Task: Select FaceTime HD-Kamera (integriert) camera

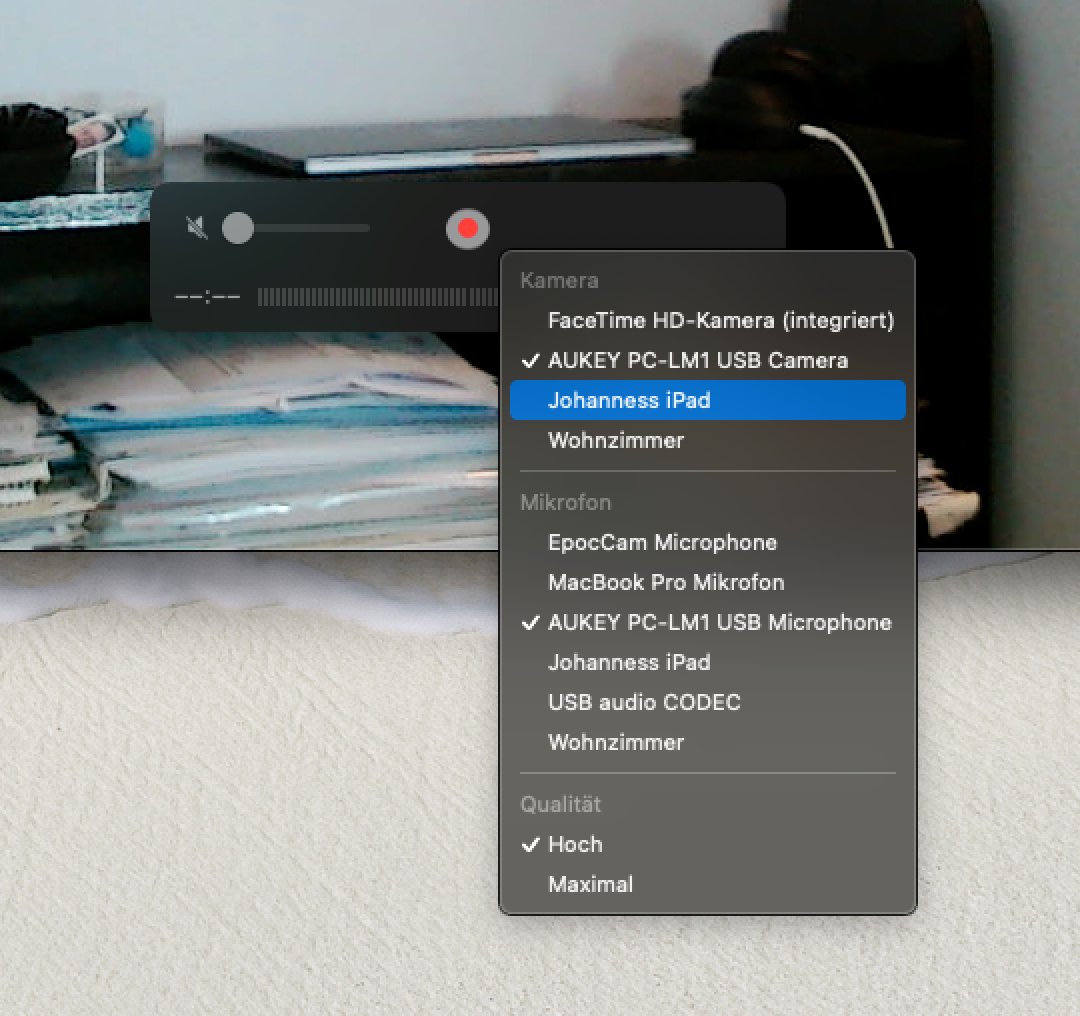Action: click(x=707, y=320)
